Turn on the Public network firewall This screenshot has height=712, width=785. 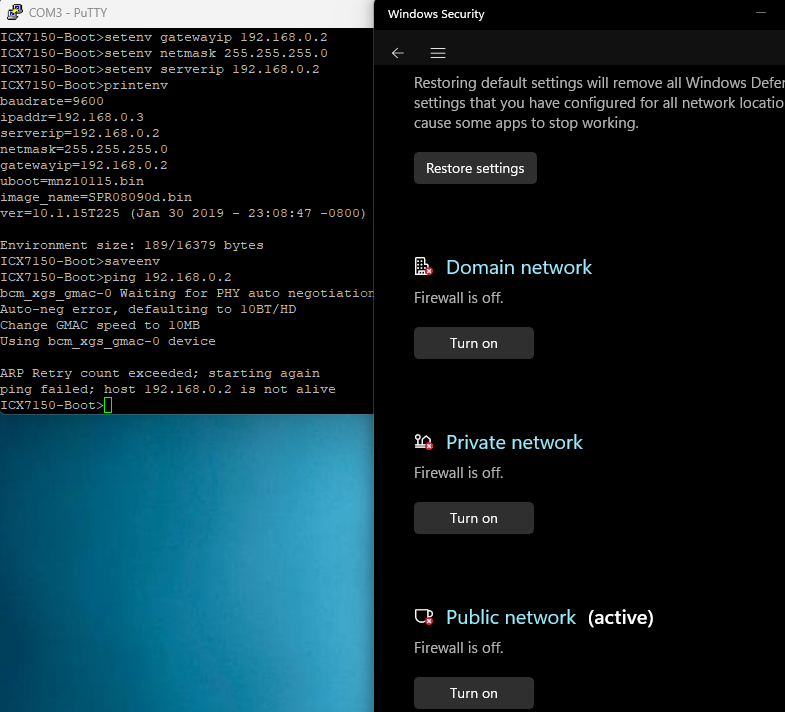pos(473,693)
